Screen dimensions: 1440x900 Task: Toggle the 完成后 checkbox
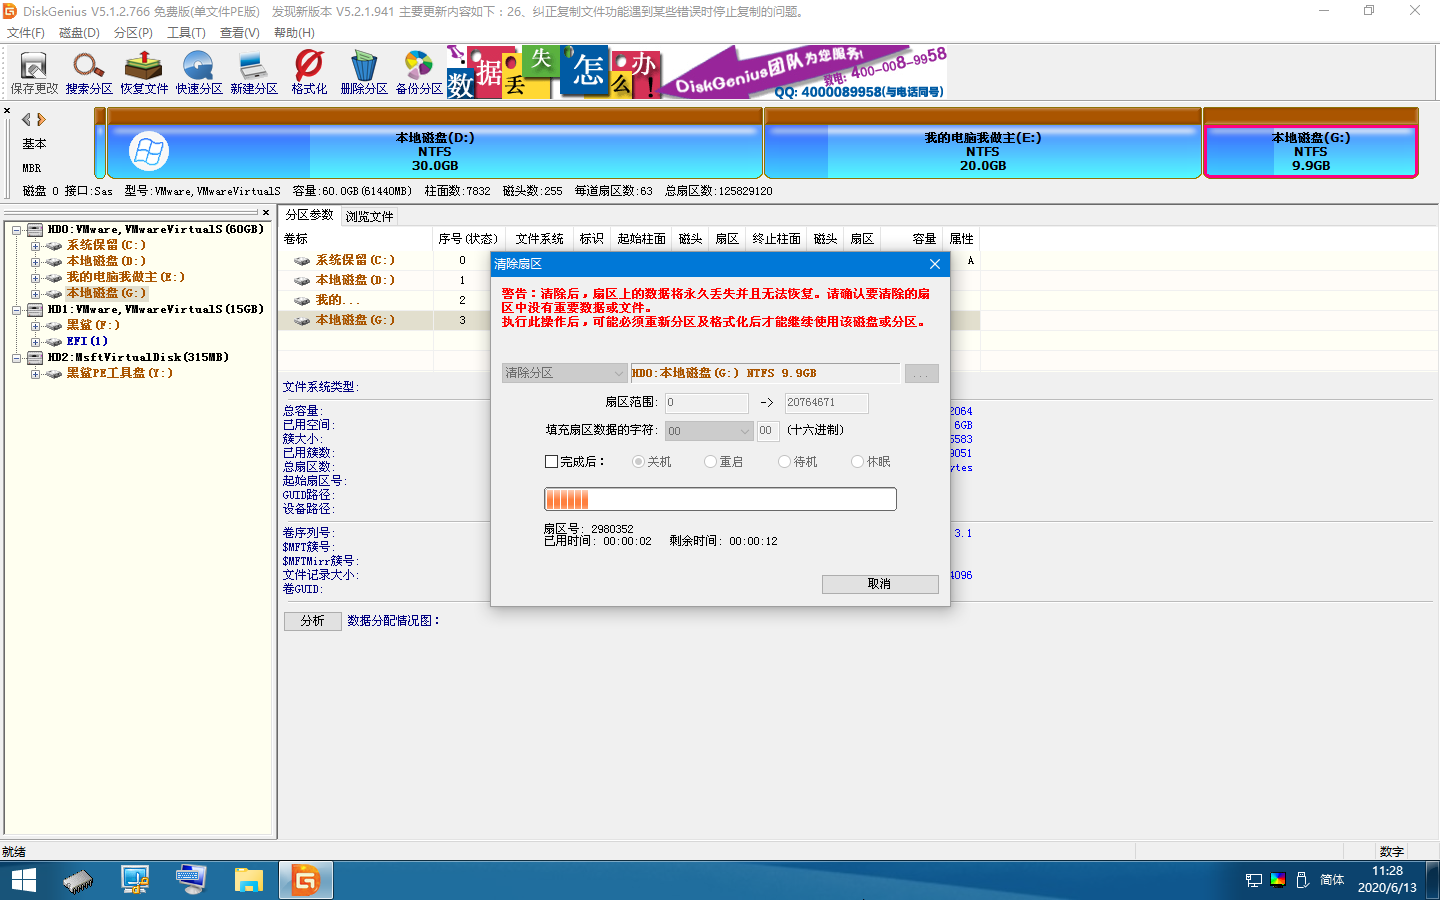[551, 462]
